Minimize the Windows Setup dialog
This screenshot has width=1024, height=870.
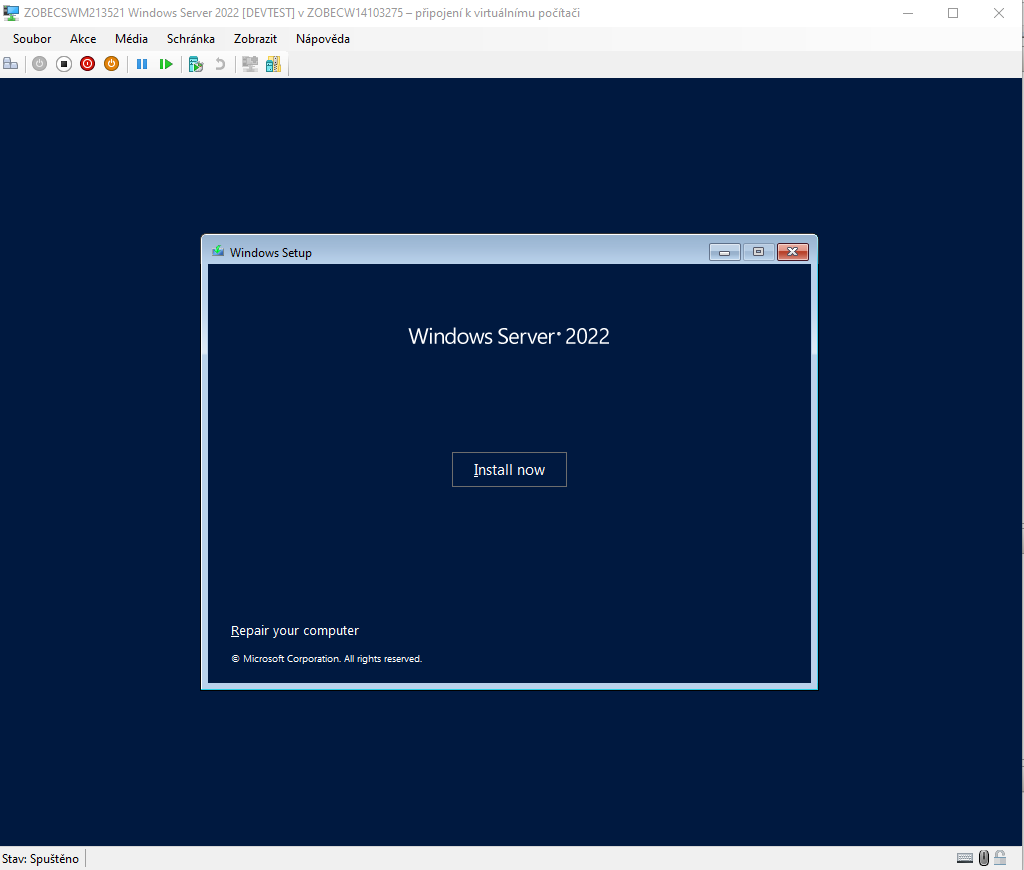pyautogui.click(x=725, y=252)
